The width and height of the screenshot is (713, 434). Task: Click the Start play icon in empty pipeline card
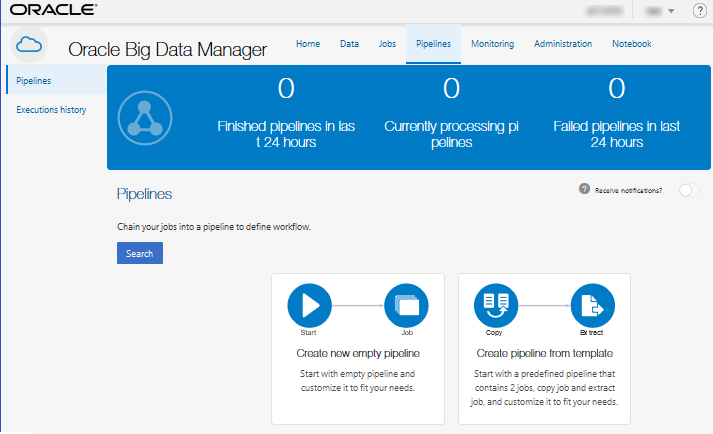pyautogui.click(x=310, y=305)
